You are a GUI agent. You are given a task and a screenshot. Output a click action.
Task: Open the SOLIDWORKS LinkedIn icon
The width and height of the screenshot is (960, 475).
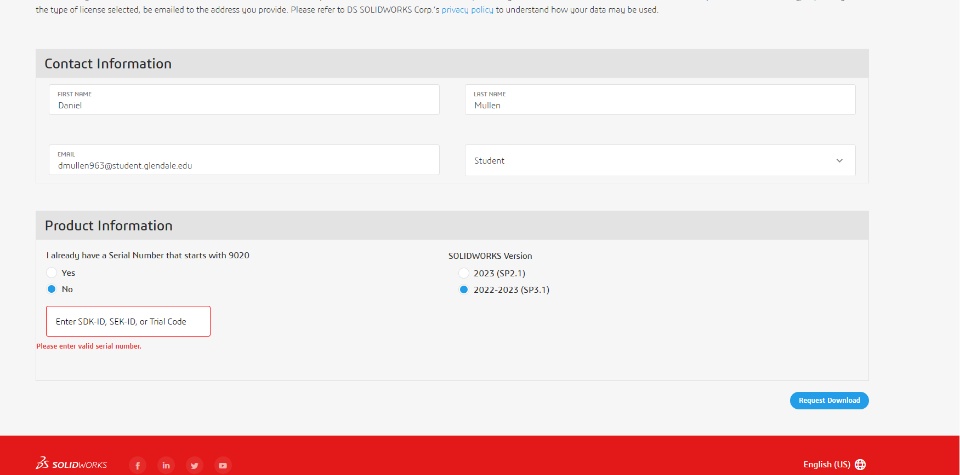166,465
